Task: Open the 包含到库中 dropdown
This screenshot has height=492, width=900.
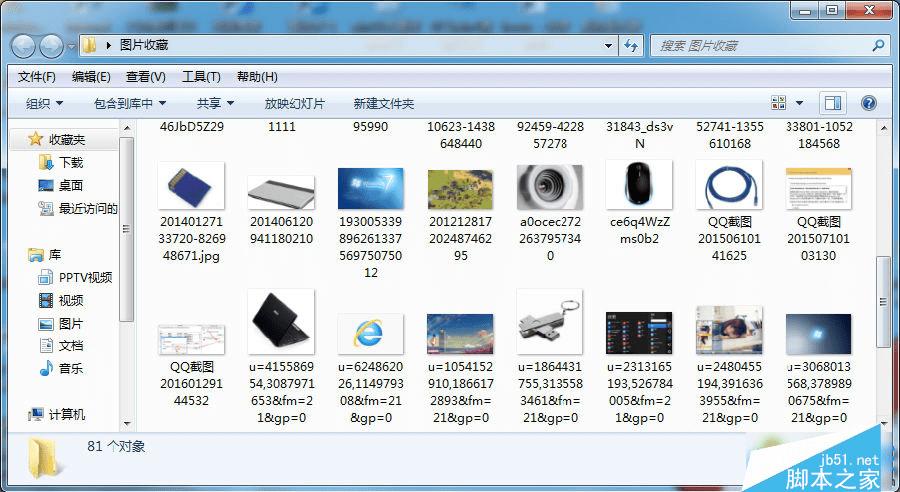Action: point(130,104)
